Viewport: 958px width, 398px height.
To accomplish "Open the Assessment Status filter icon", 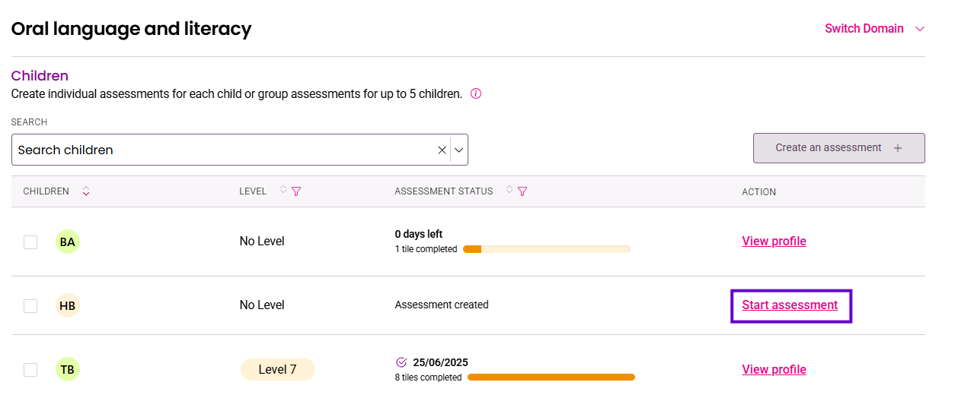I will (522, 191).
